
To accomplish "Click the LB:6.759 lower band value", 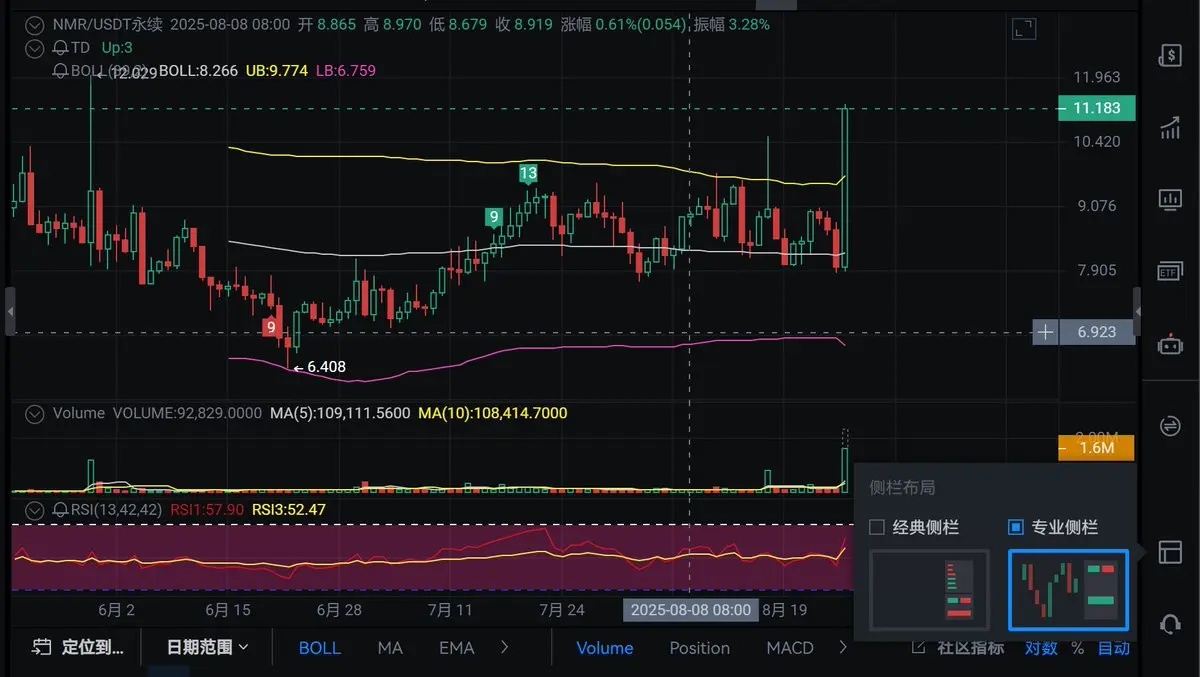I will pyautogui.click(x=346, y=71).
